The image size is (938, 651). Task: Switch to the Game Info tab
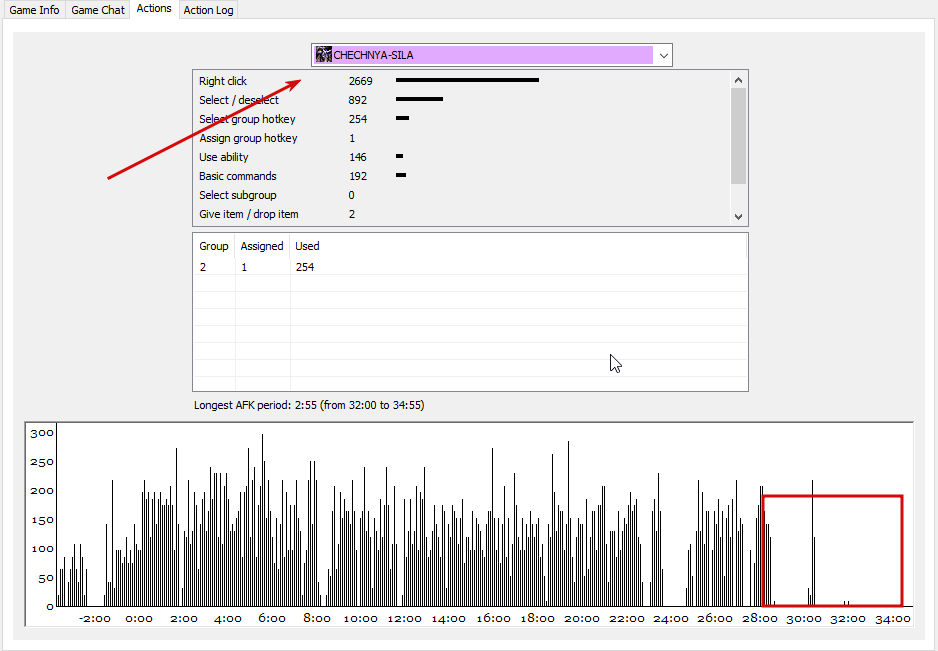pyautogui.click(x=34, y=10)
